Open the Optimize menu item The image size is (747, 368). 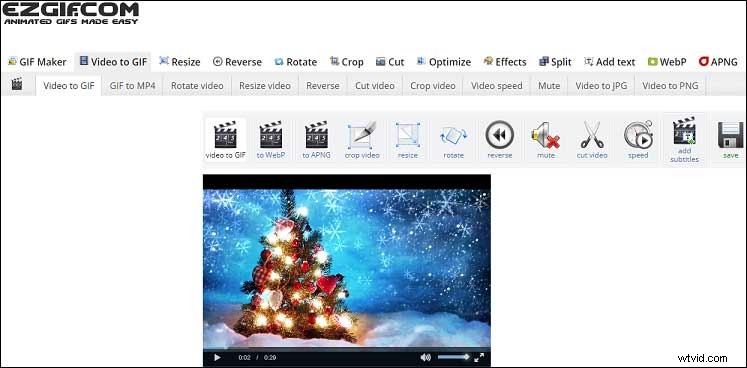click(x=444, y=62)
